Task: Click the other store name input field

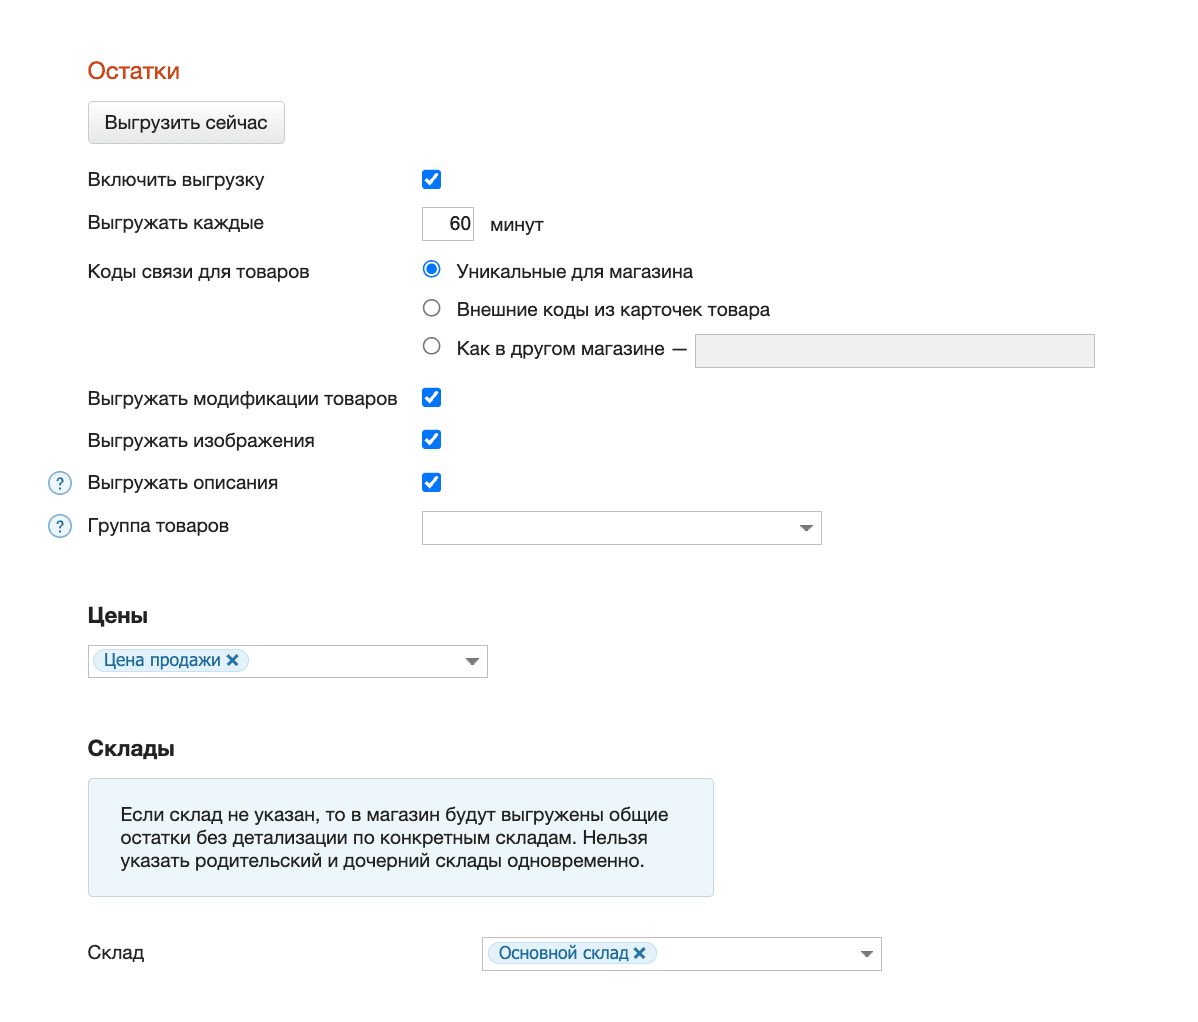Action: click(x=894, y=351)
